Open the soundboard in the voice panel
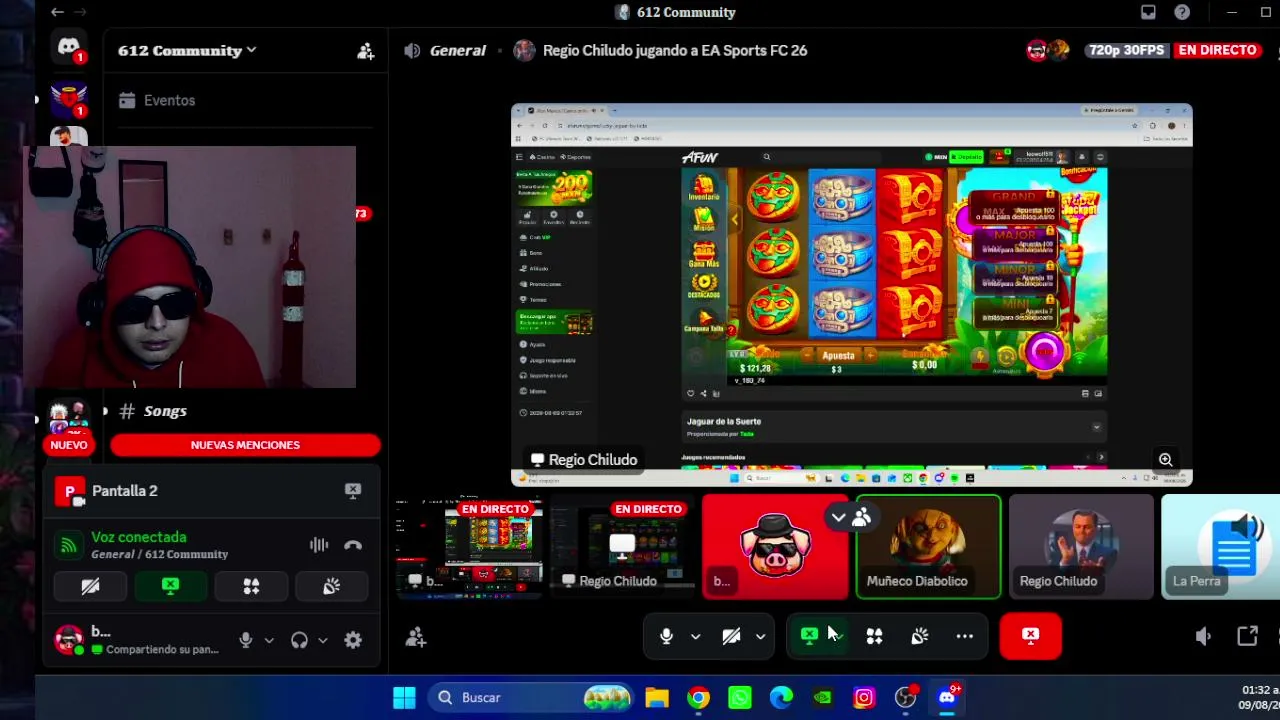 [331, 587]
